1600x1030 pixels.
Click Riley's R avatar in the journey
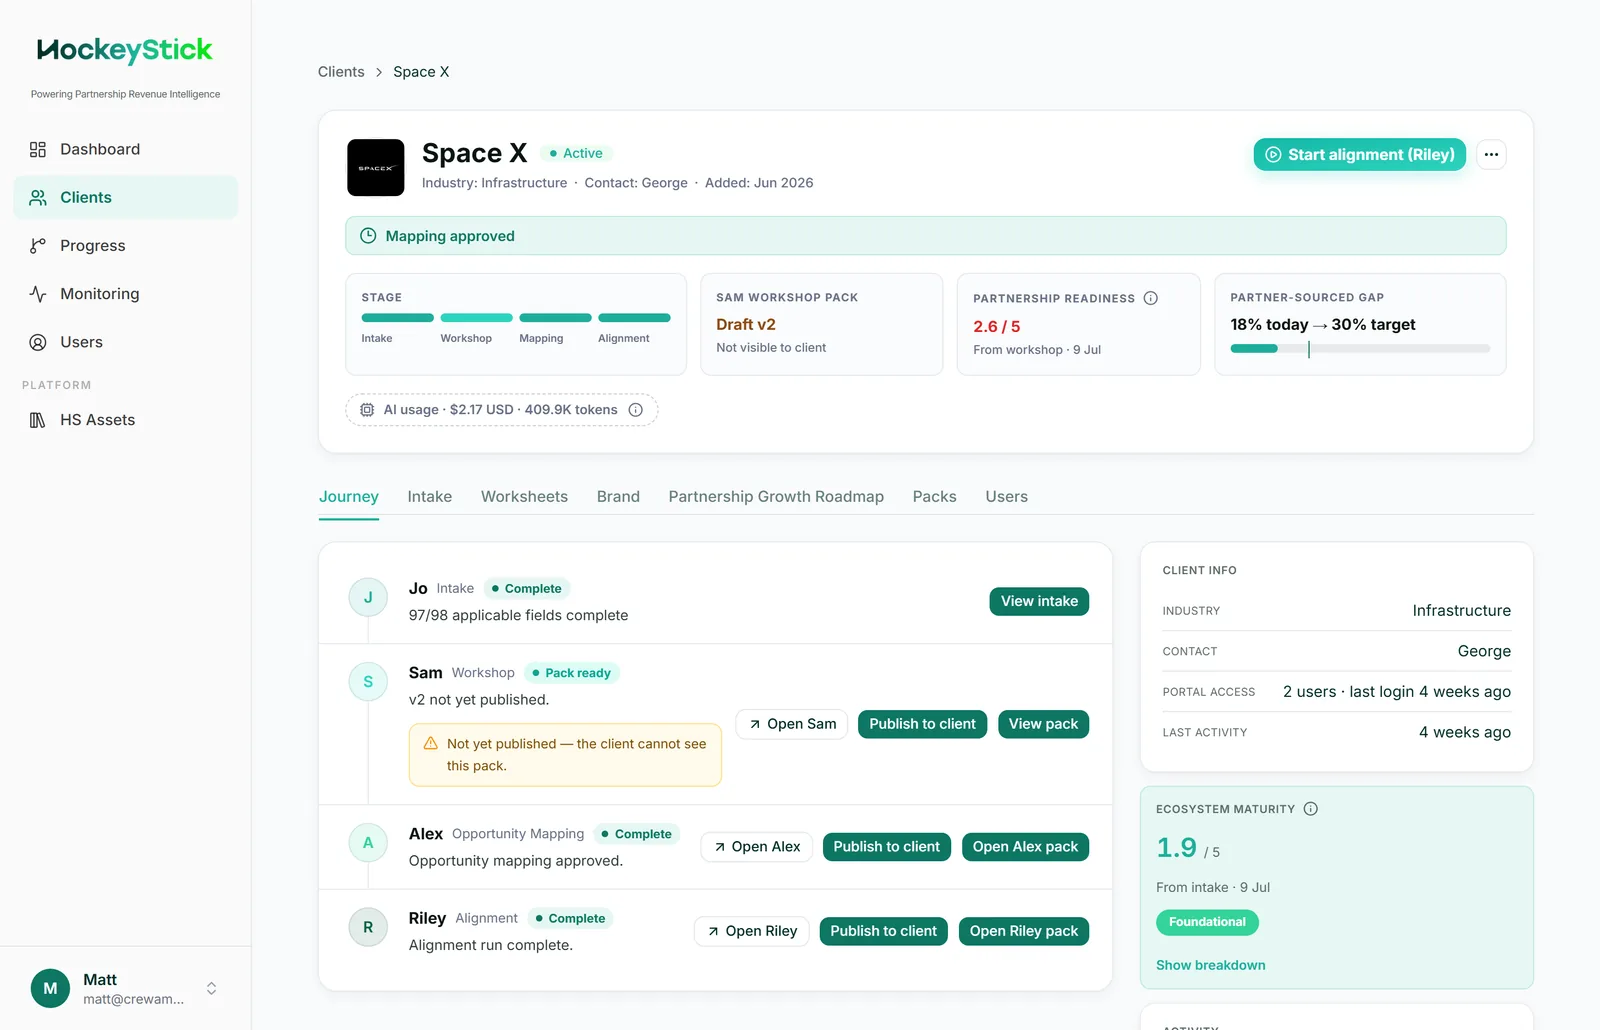click(368, 927)
